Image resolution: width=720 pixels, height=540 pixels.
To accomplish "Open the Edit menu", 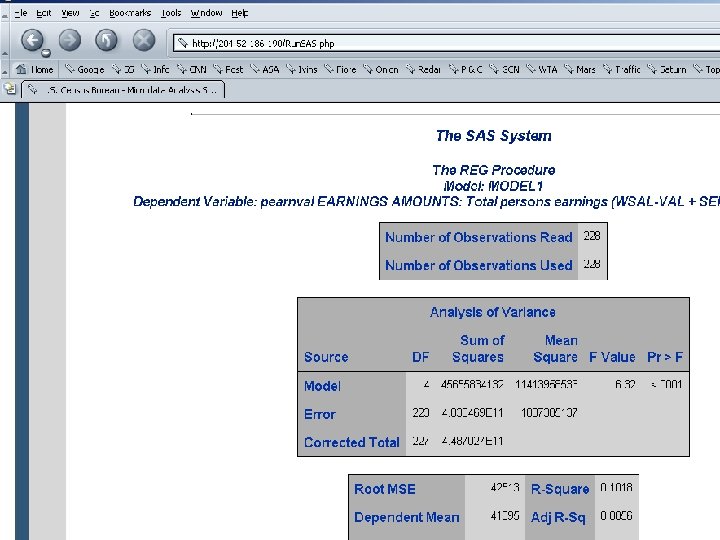I will pos(44,13).
